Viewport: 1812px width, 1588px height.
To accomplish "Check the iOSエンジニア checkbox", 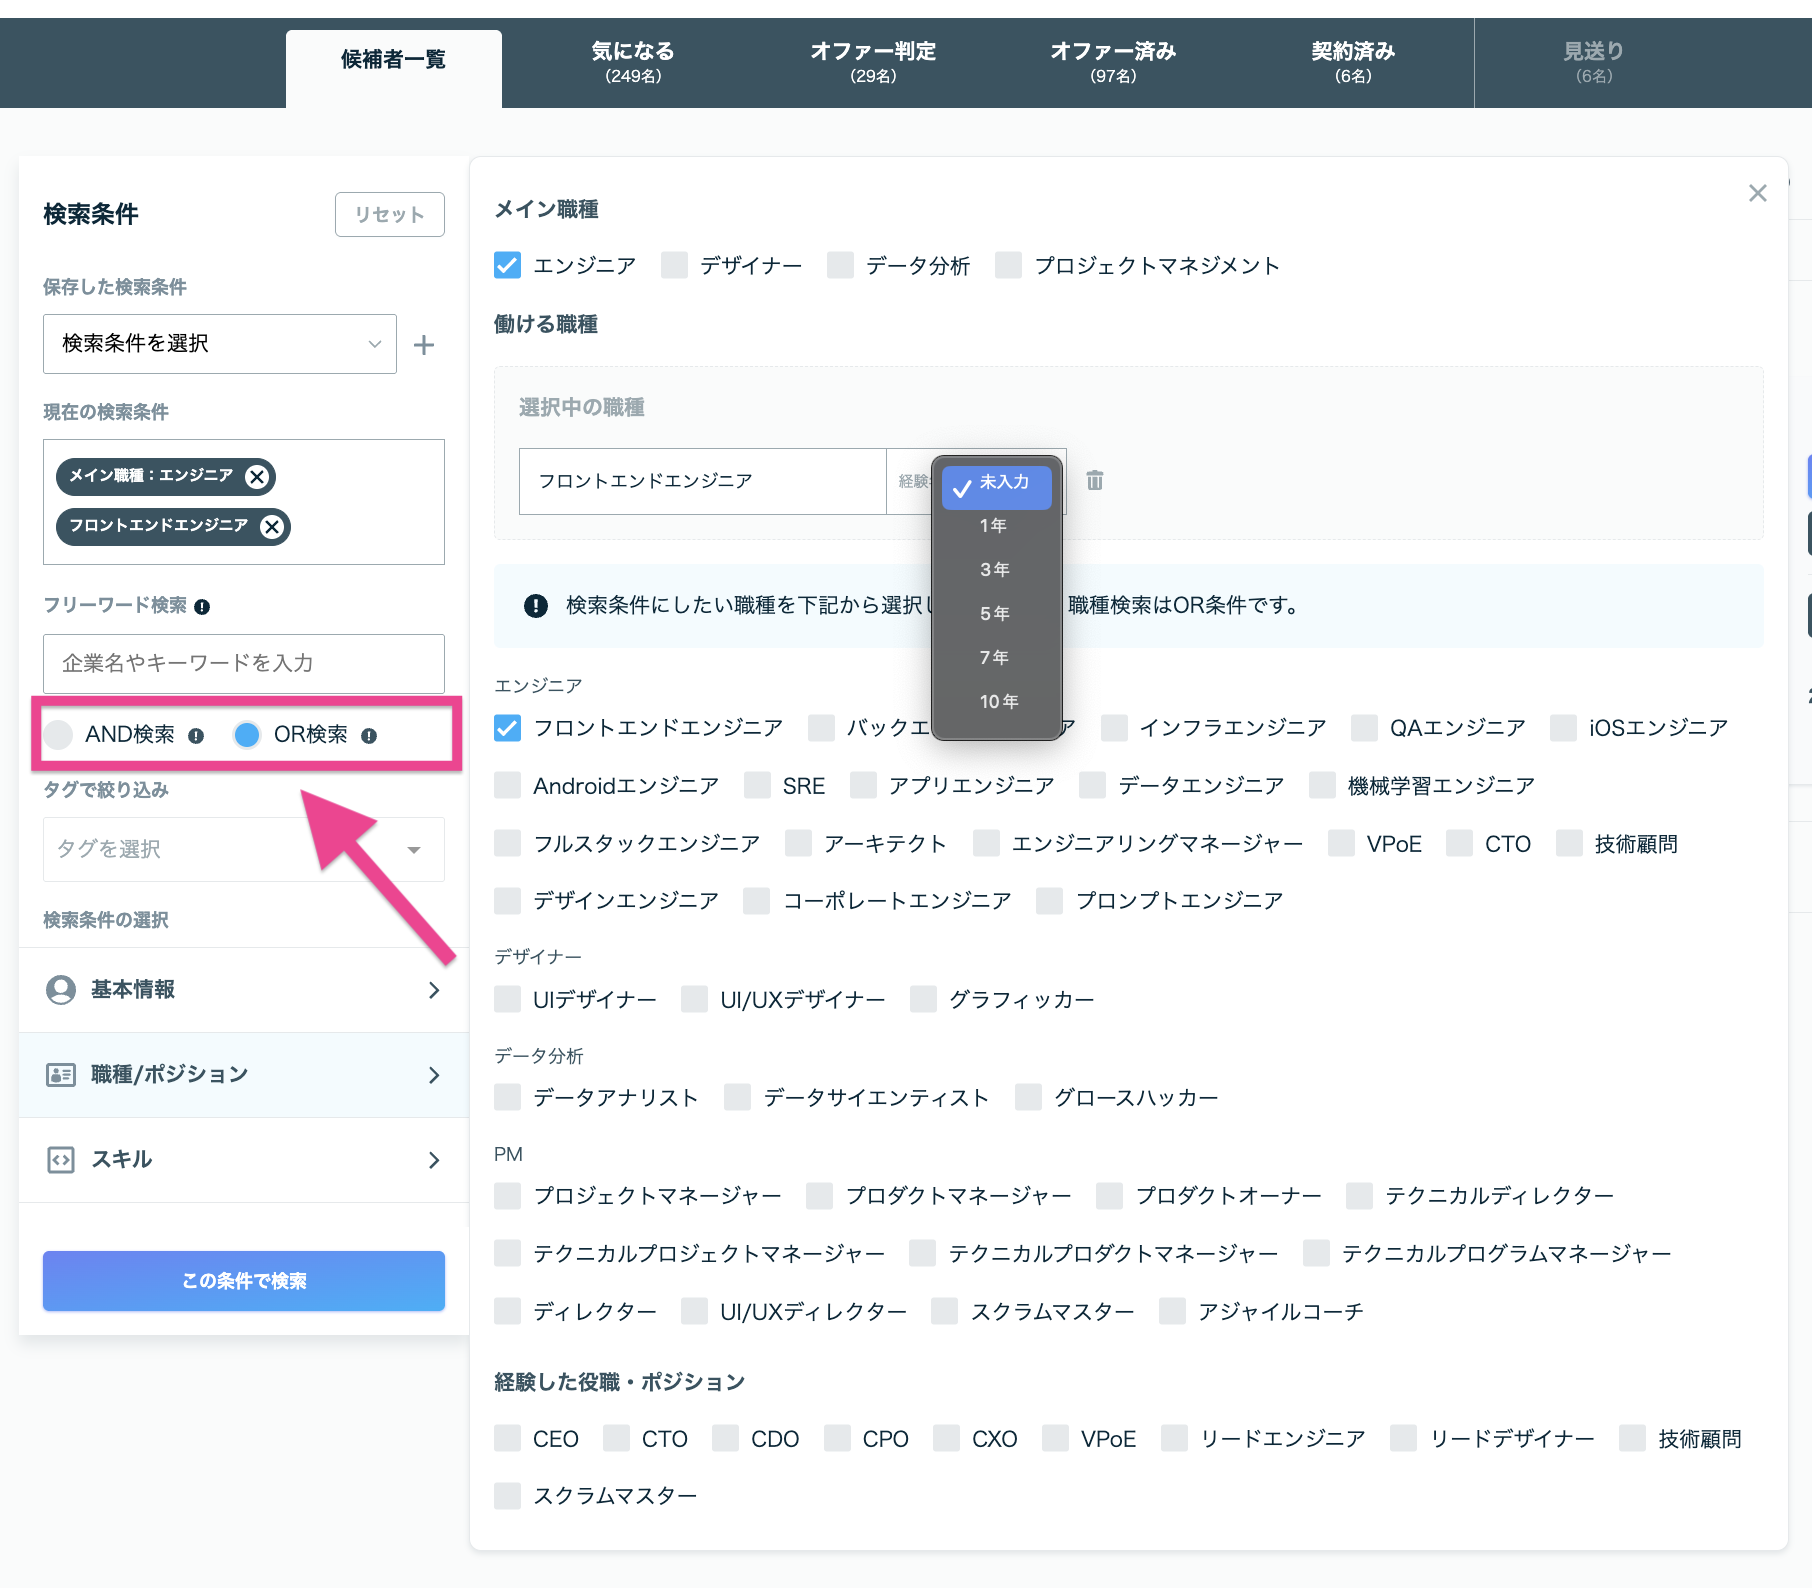I will point(1563,728).
